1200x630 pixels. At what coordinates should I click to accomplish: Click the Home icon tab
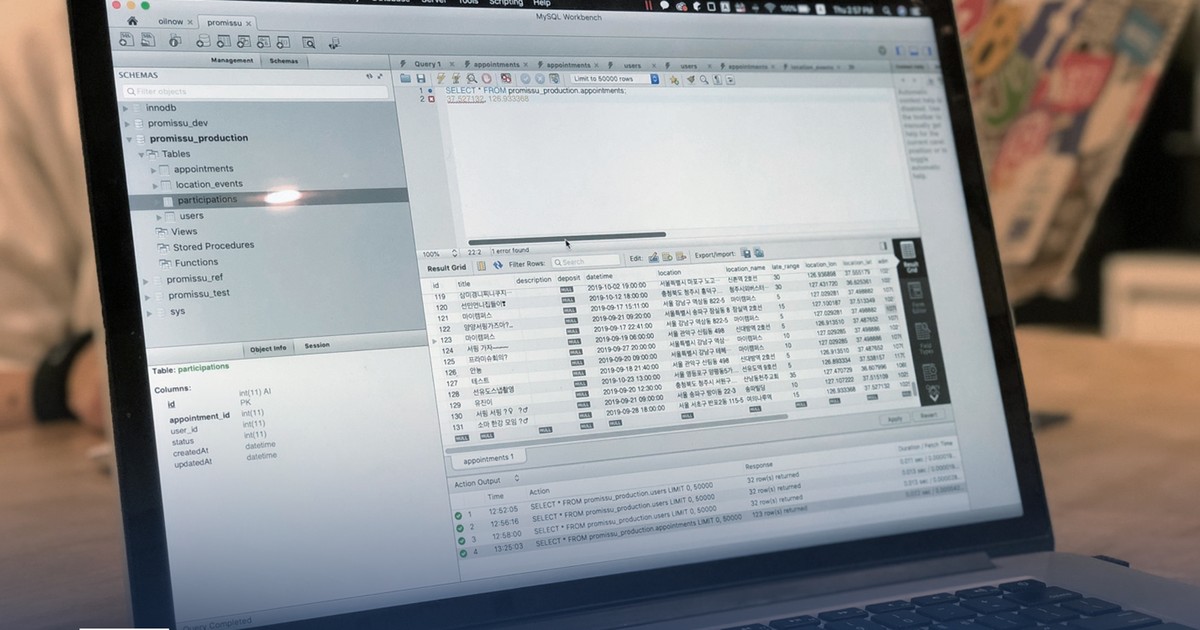(x=133, y=20)
